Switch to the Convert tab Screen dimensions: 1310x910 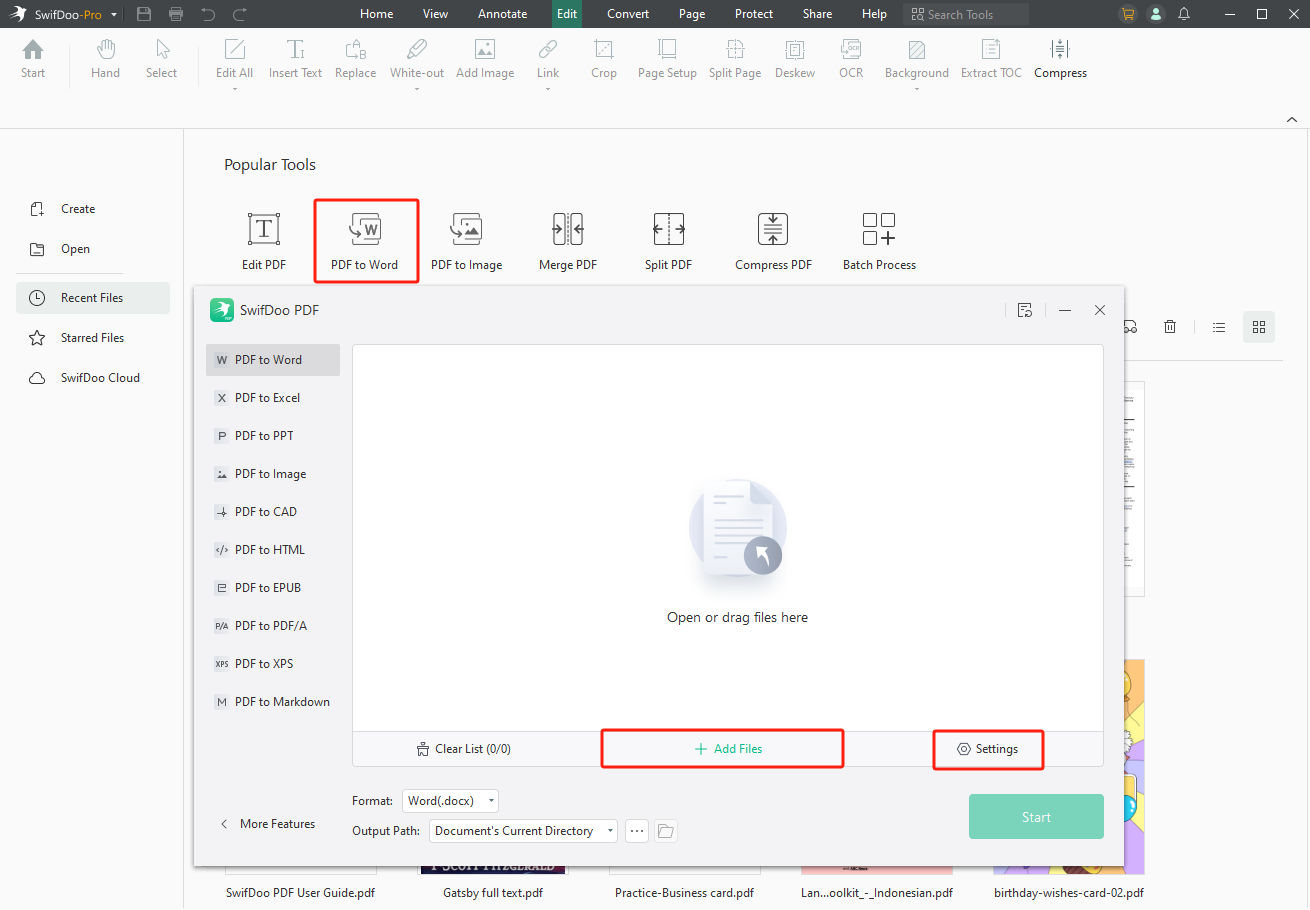tap(628, 14)
